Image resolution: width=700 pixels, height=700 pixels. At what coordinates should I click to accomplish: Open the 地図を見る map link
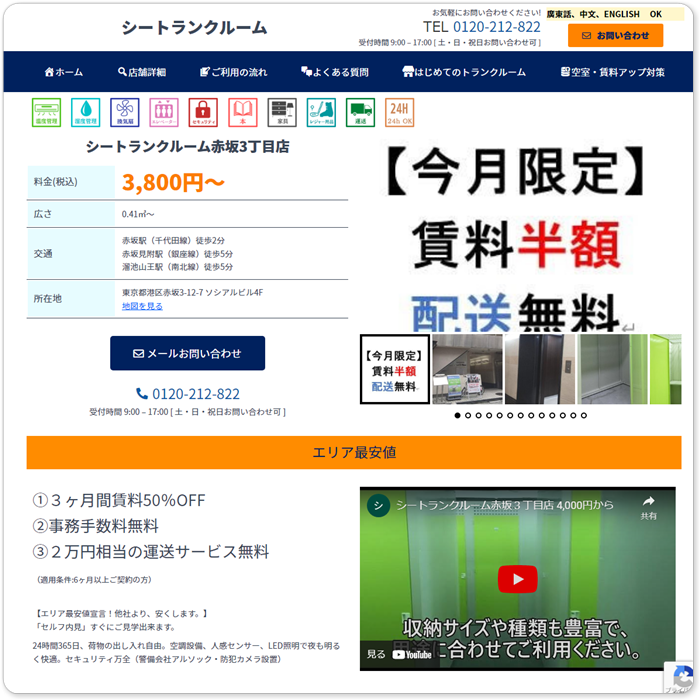pos(142,306)
